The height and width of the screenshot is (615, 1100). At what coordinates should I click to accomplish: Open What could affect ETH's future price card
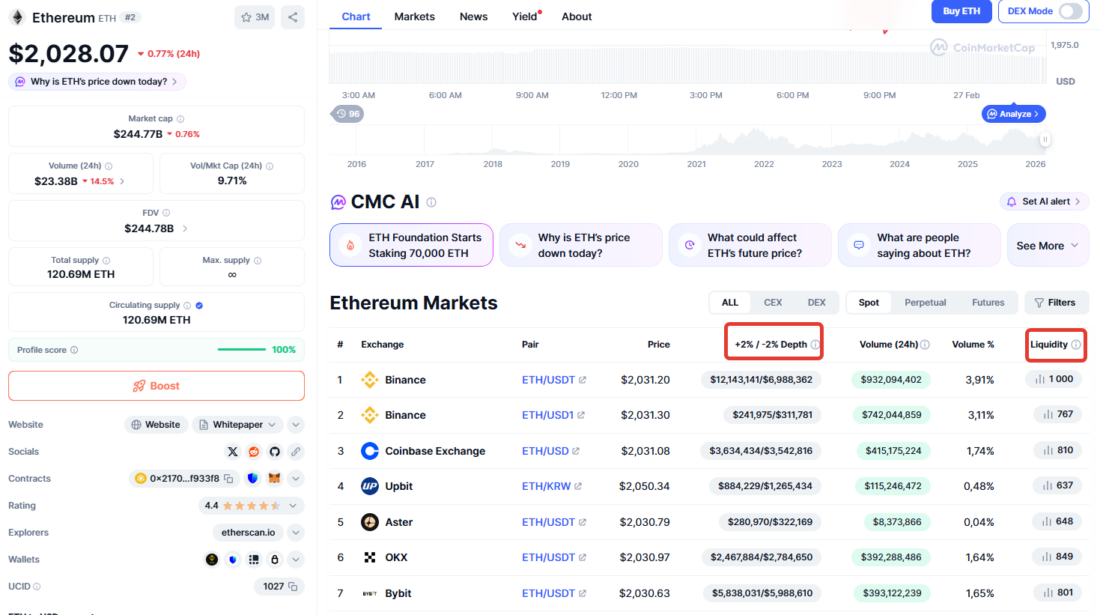pyautogui.click(x=750, y=245)
